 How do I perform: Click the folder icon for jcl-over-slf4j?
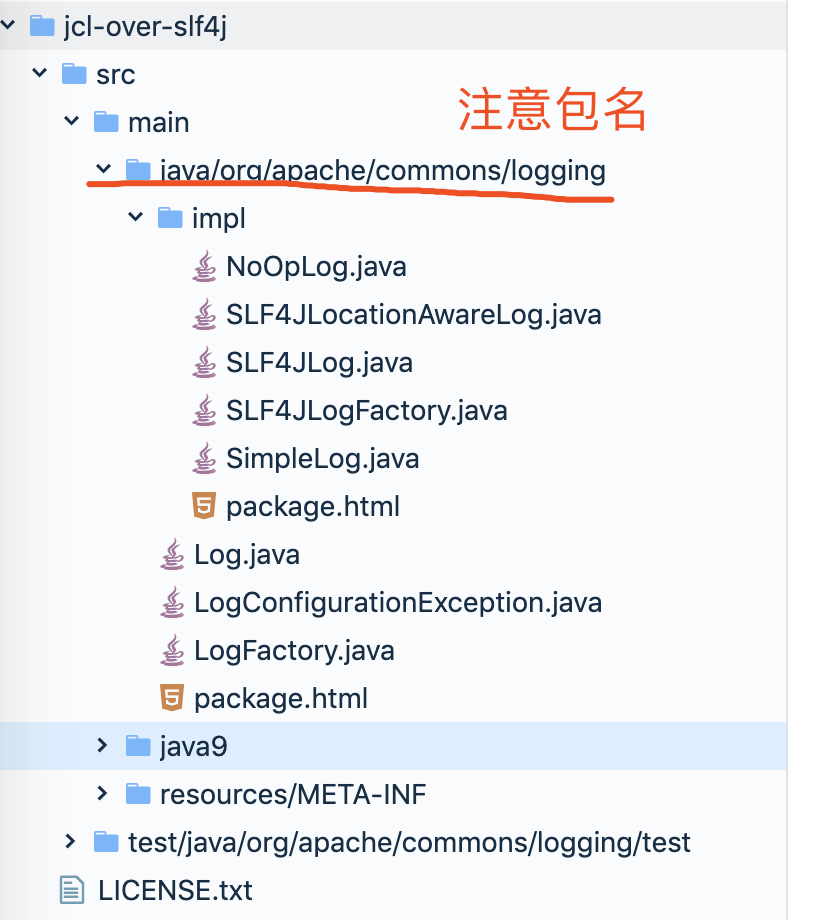tap(41, 26)
